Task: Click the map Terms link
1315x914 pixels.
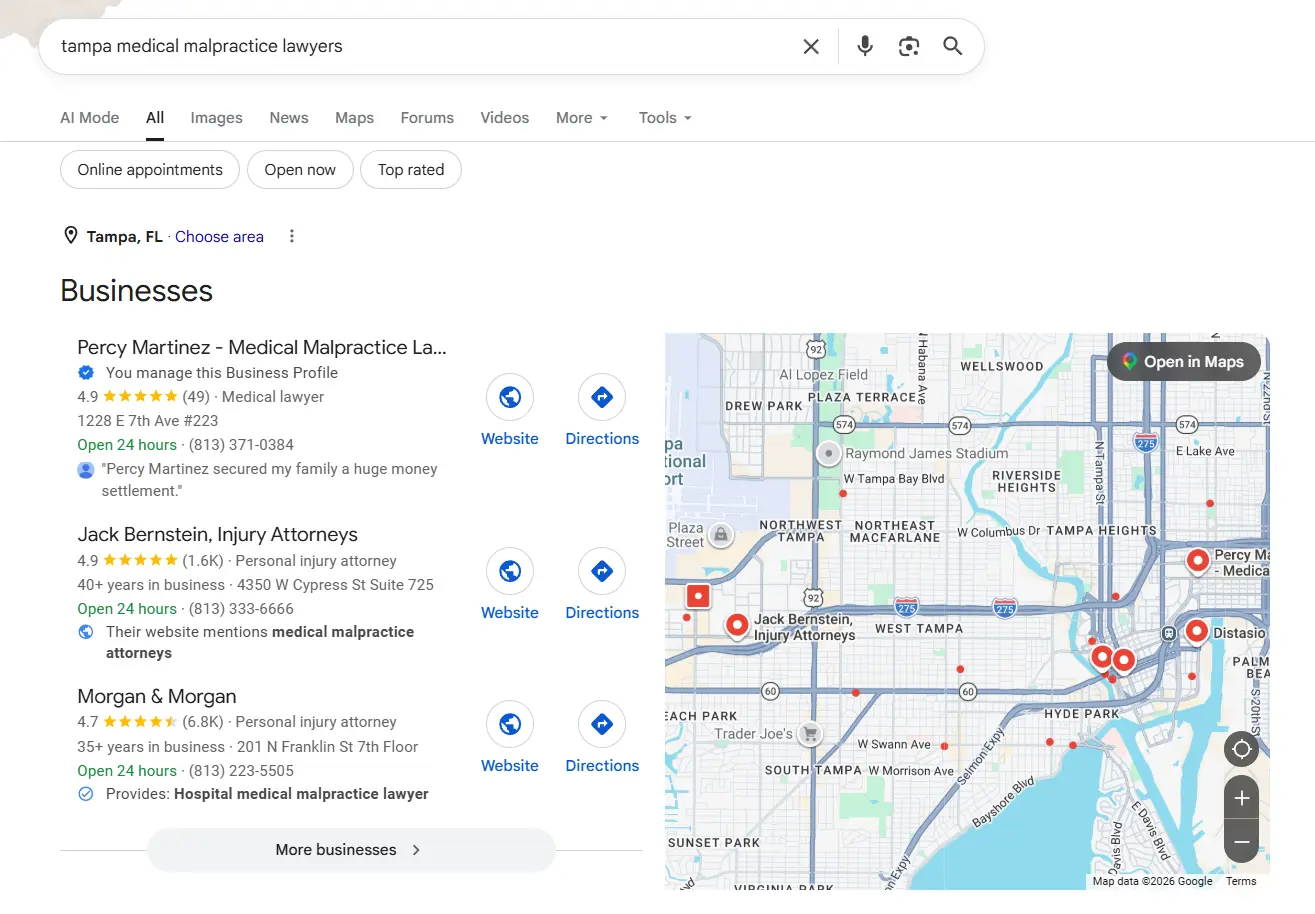Action: 1241,881
